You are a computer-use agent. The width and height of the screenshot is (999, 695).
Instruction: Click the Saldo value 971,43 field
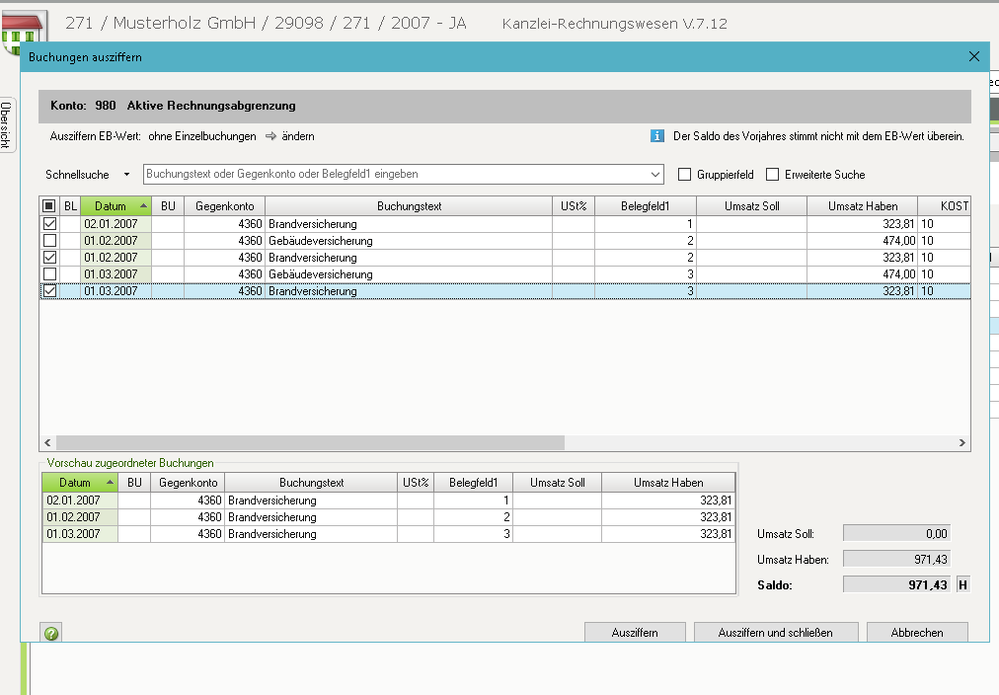pos(896,585)
